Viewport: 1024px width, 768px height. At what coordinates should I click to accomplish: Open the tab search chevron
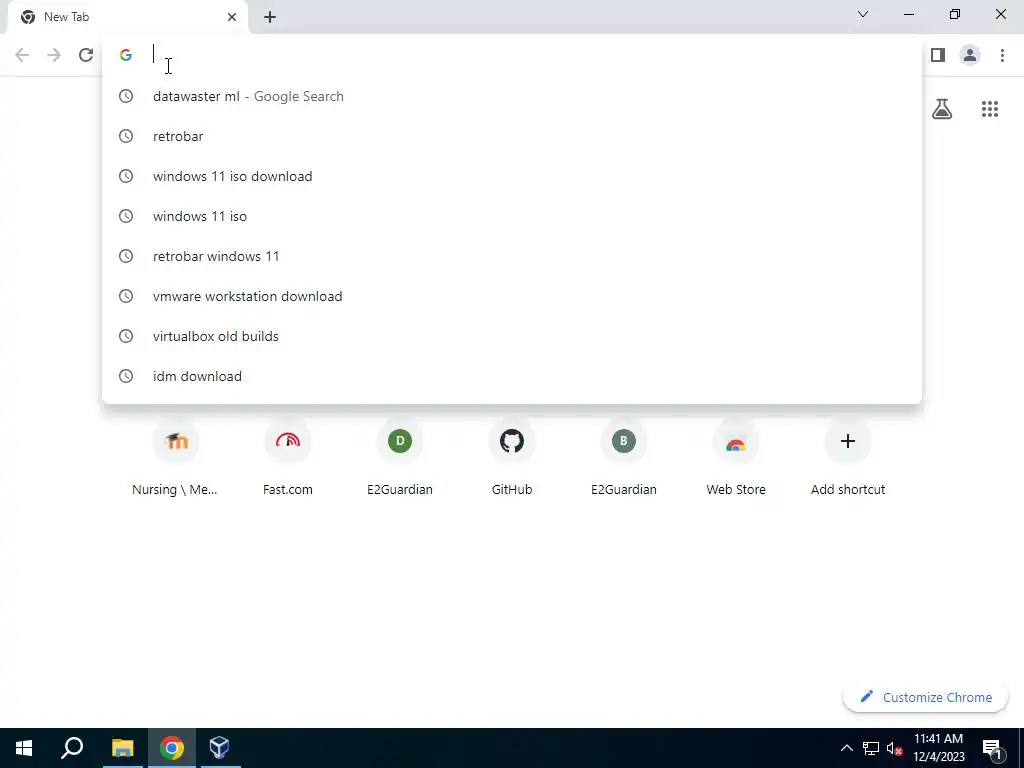point(863,14)
